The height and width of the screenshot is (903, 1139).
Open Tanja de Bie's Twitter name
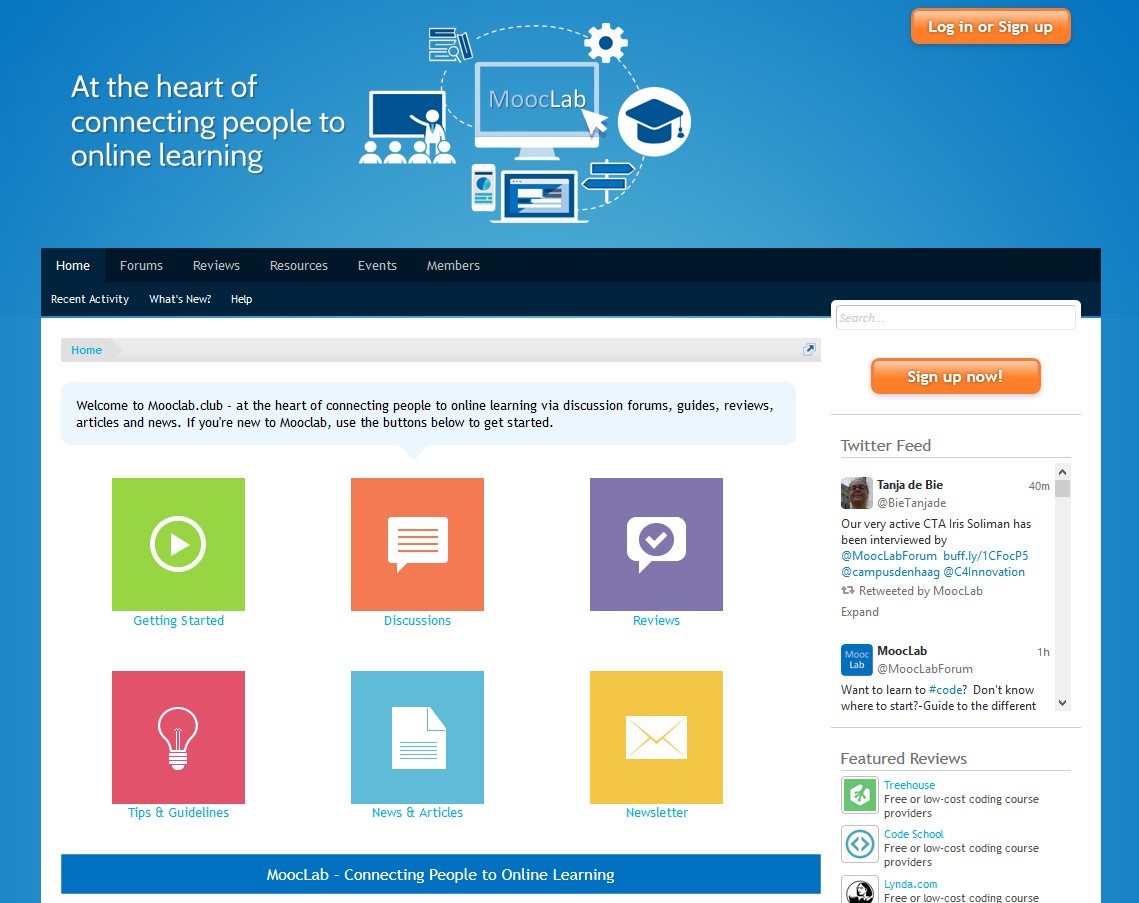point(909,485)
